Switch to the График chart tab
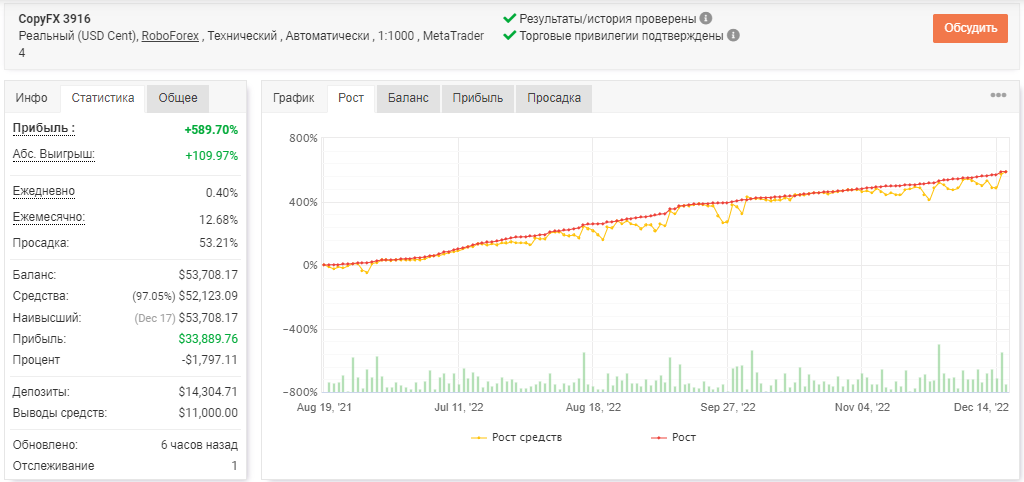 click(294, 98)
